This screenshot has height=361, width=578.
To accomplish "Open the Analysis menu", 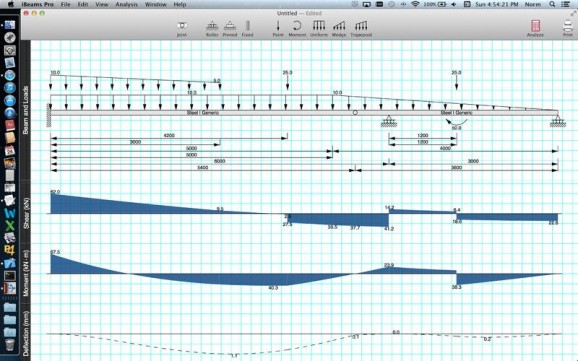I will pos(126,4).
